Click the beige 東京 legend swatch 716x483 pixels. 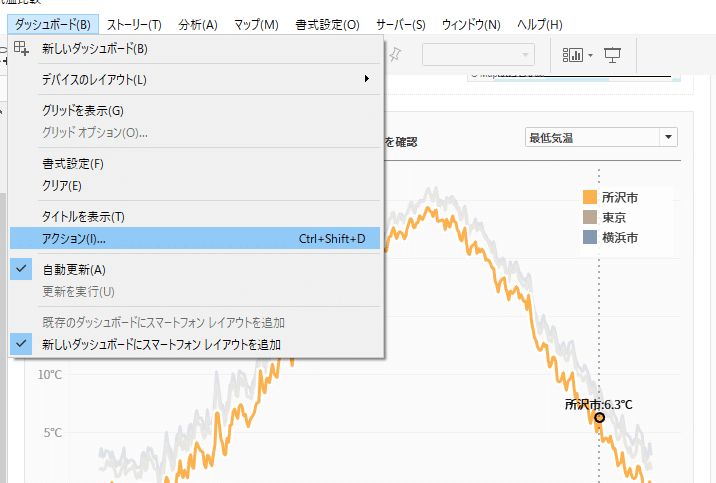coord(590,217)
